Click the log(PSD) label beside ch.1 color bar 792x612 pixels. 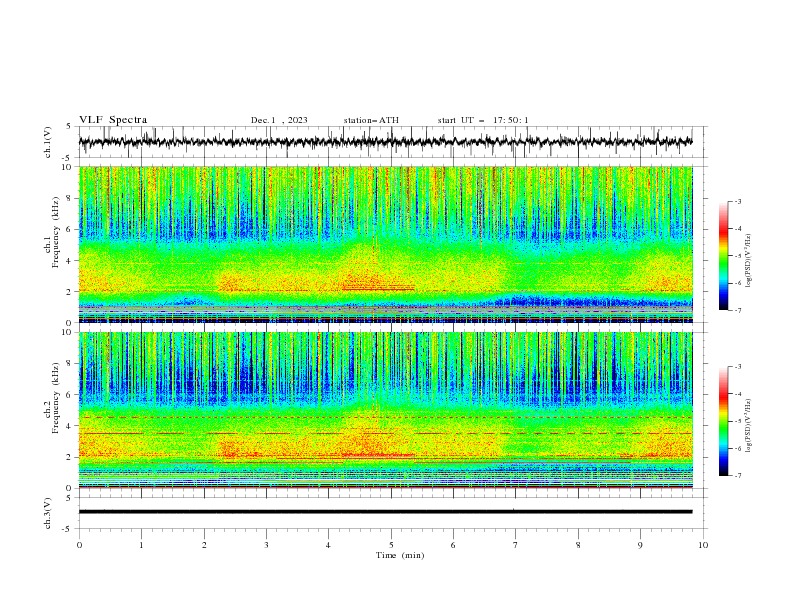pyautogui.click(x=748, y=261)
